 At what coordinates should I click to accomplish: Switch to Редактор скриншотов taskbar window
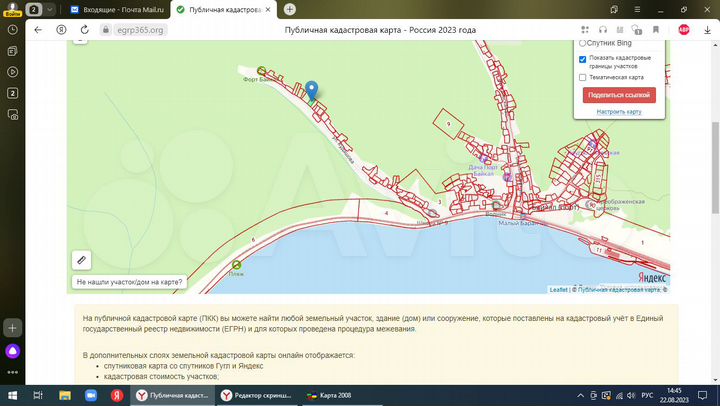pyautogui.click(x=257, y=395)
